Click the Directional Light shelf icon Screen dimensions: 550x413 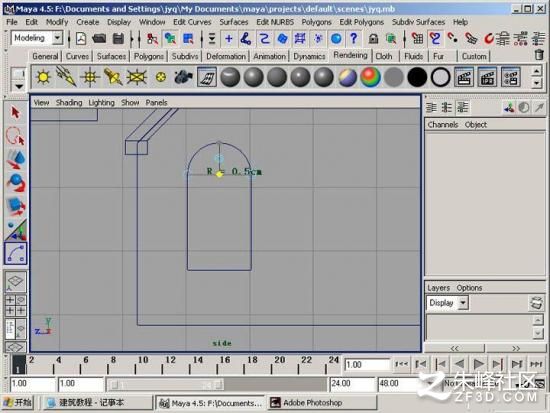[x=66, y=77]
